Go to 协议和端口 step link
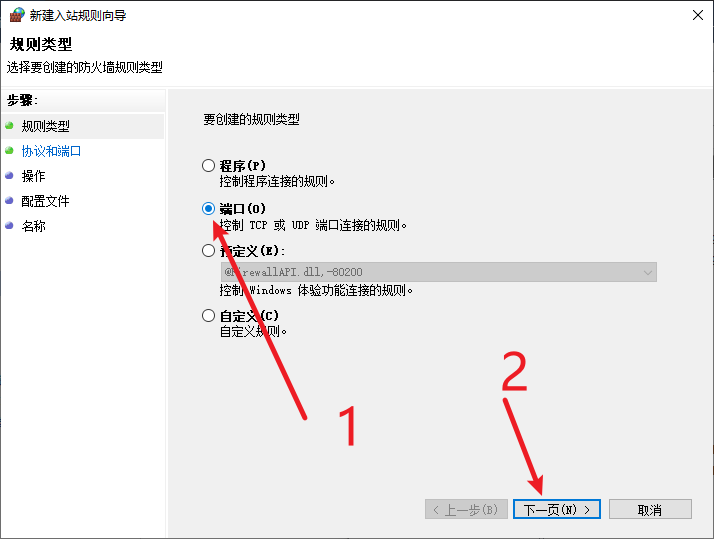Image resolution: width=714 pixels, height=539 pixels. (x=51, y=151)
